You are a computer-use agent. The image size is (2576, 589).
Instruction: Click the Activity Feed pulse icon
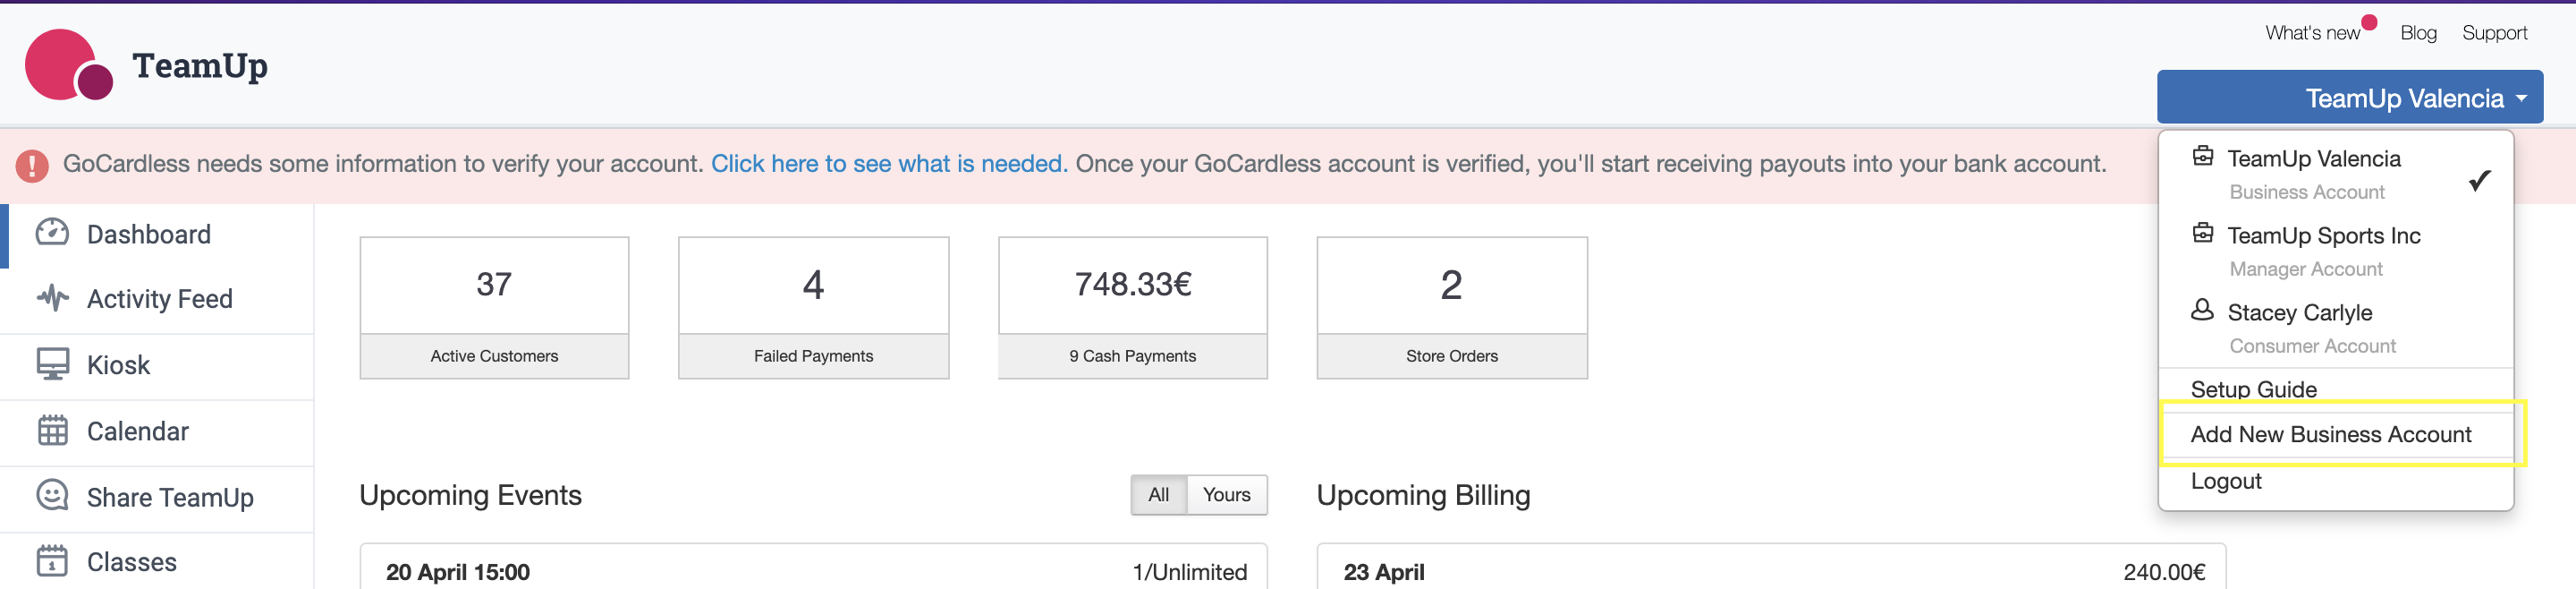(52, 298)
